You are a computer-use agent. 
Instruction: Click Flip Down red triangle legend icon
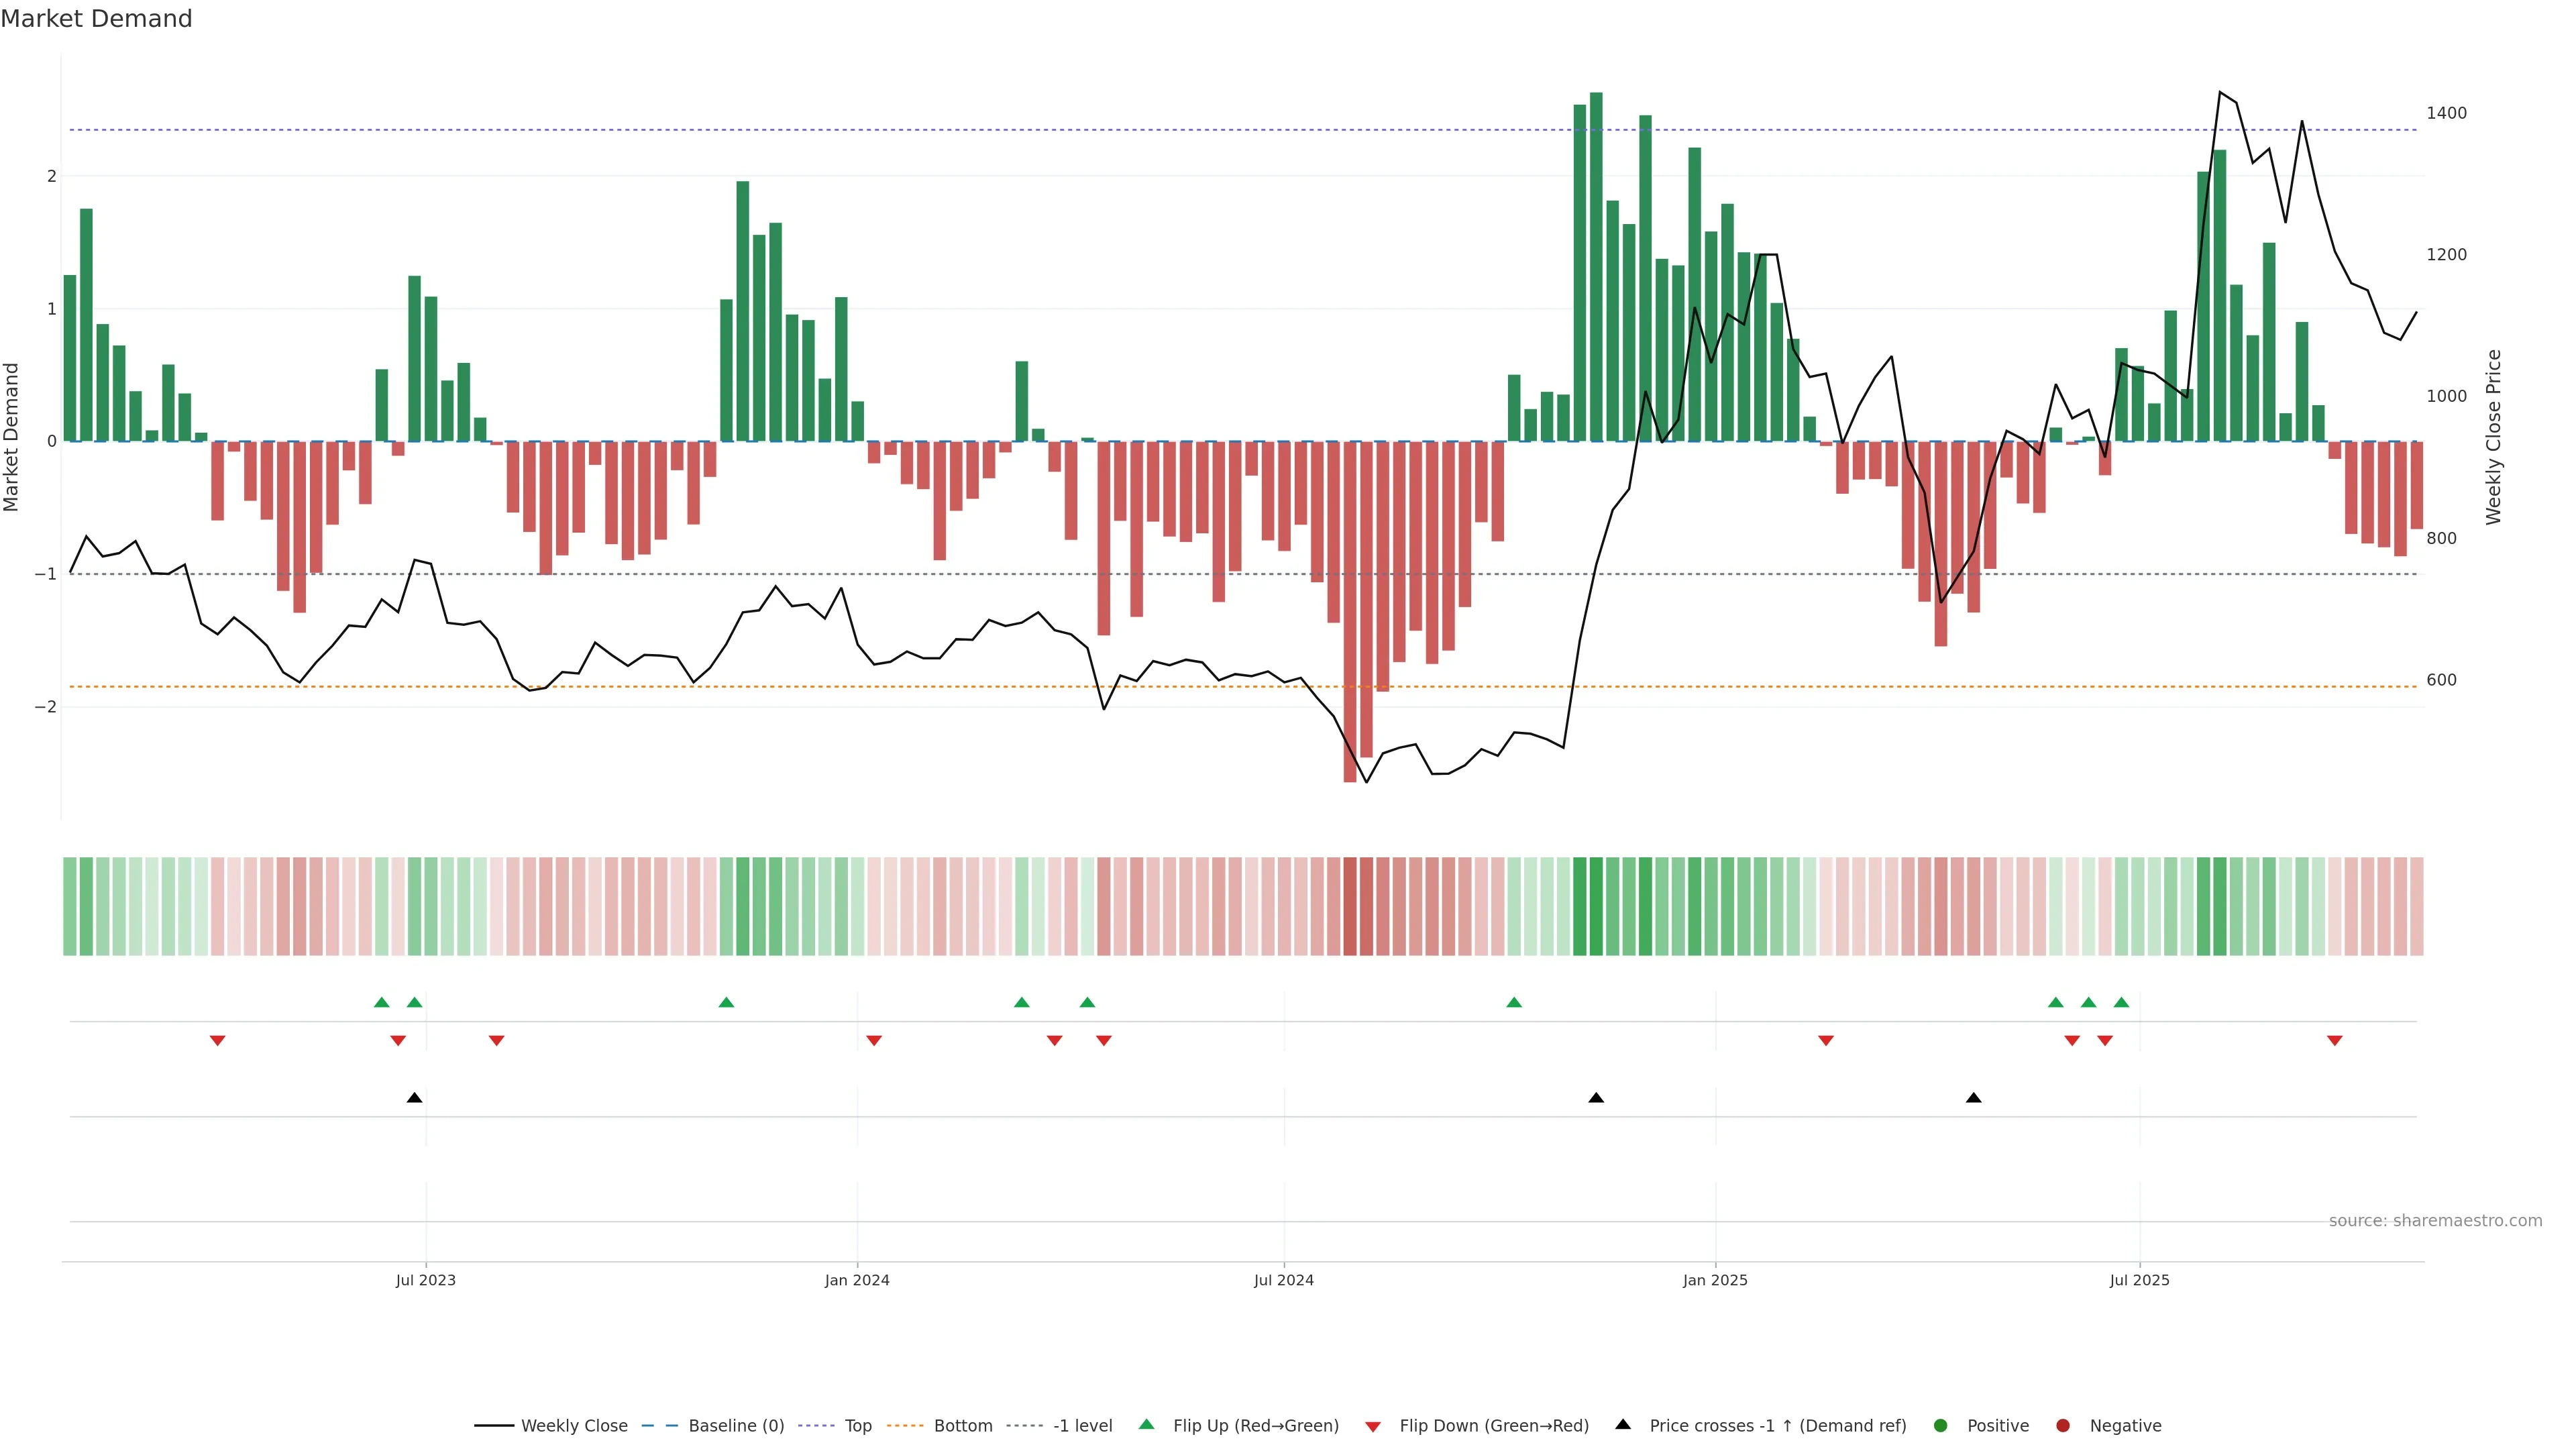(x=1373, y=1427)
